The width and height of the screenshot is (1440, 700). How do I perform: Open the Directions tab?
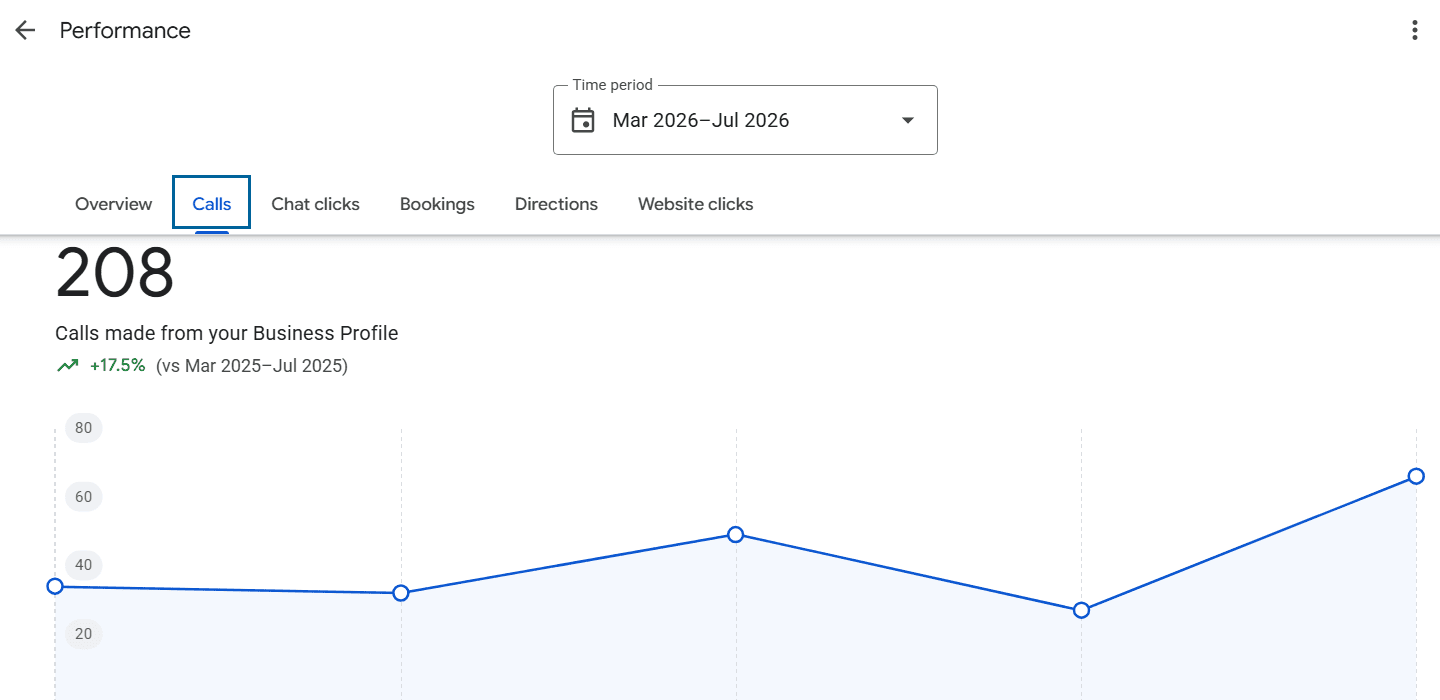point(556,204)
